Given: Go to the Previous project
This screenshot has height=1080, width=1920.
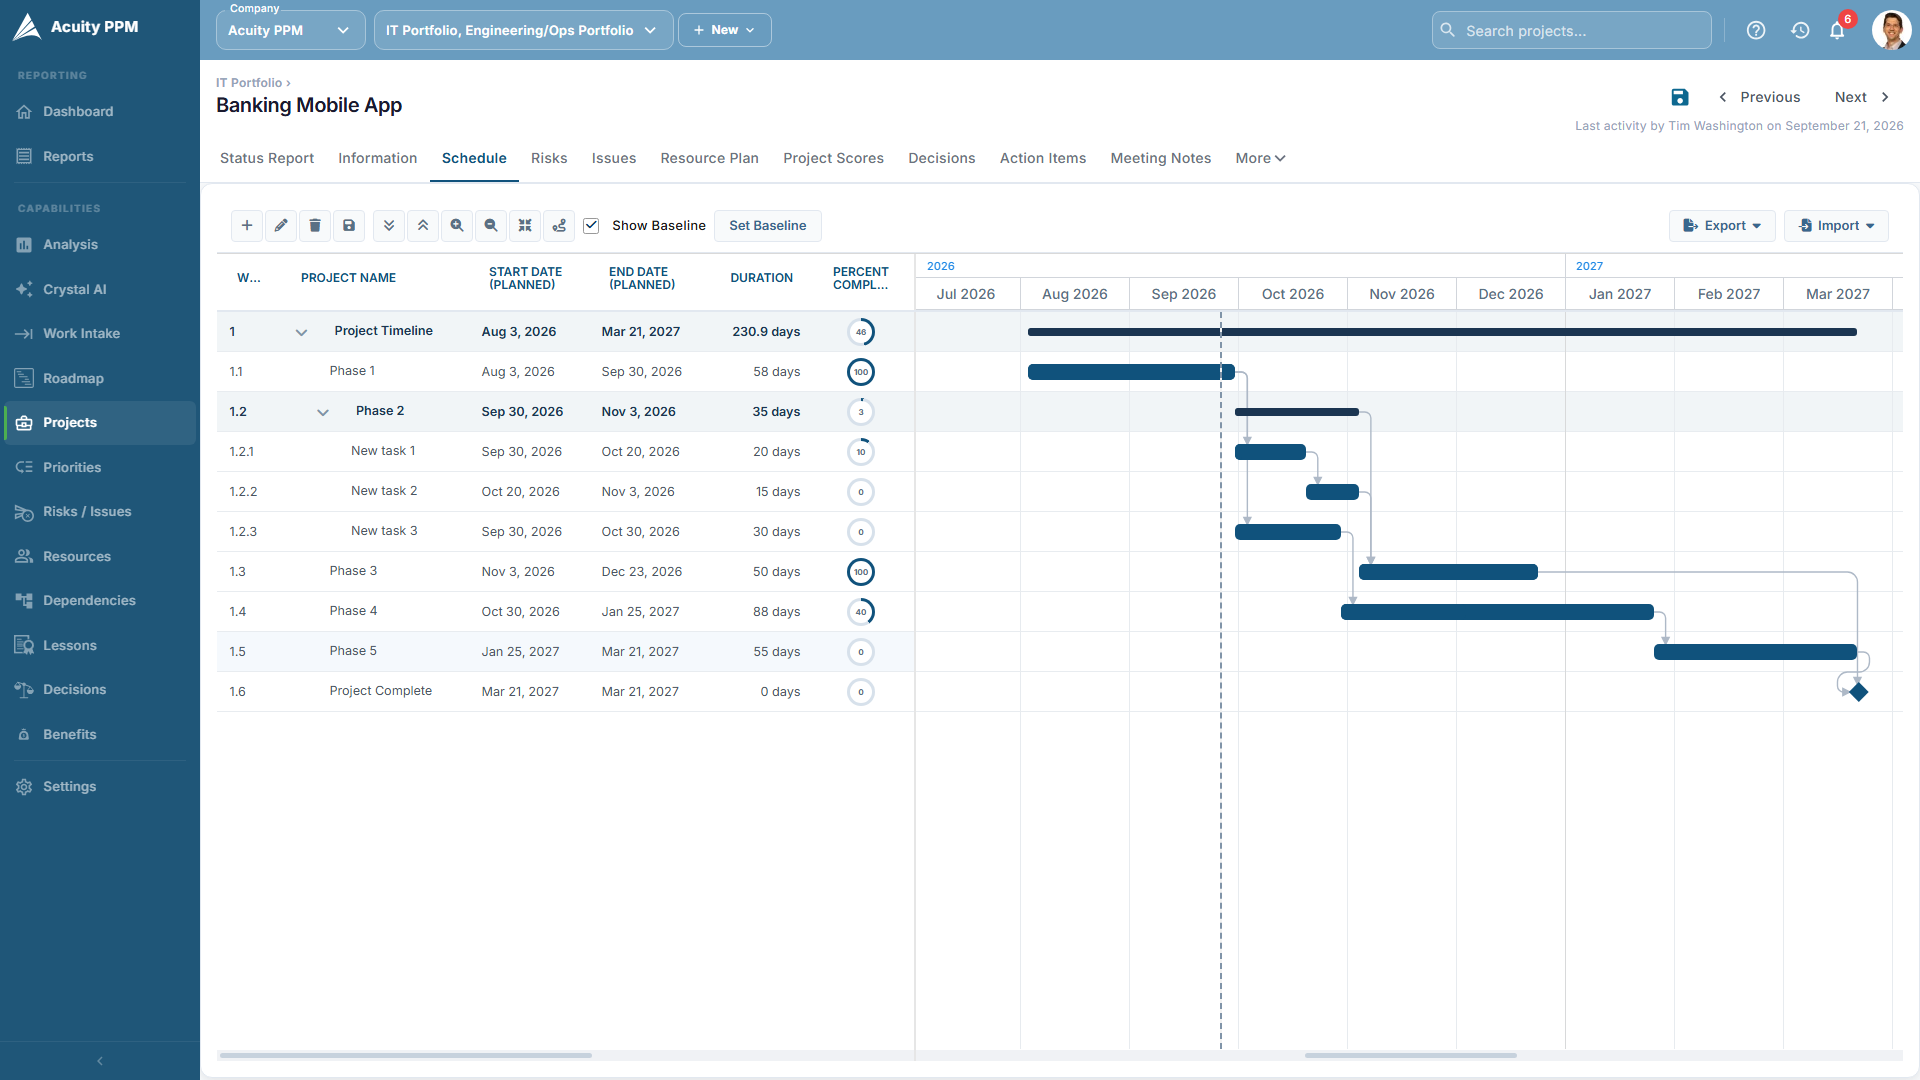Looking at the screenshot, I should pyautogui.click(x=1759, y=97).
